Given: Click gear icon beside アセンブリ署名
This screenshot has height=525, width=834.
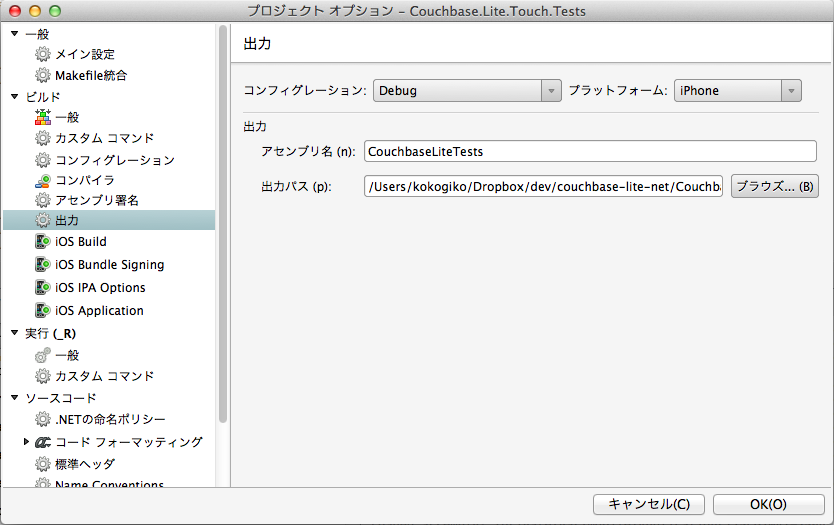Looking at the screenshot, I should (x=43, y=200).
